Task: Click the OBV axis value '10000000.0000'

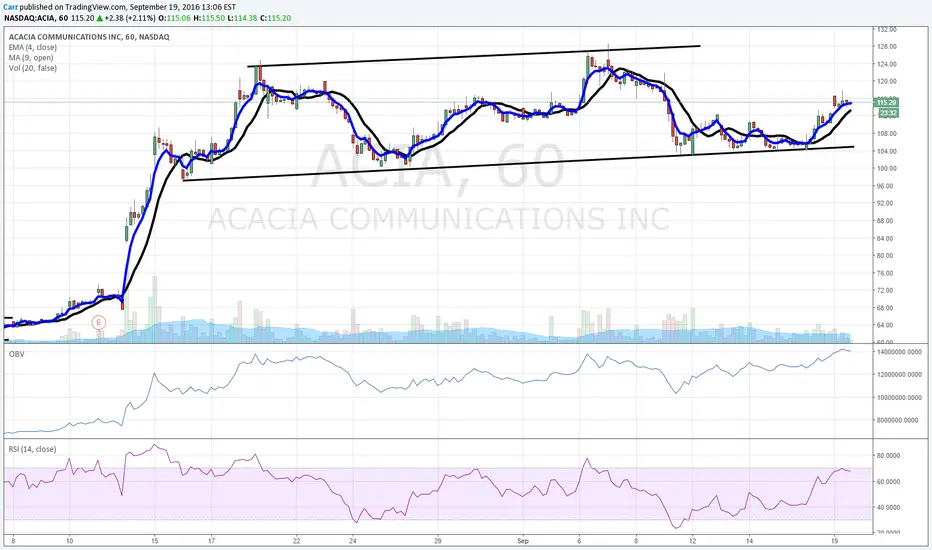Action: coord(899,397)
